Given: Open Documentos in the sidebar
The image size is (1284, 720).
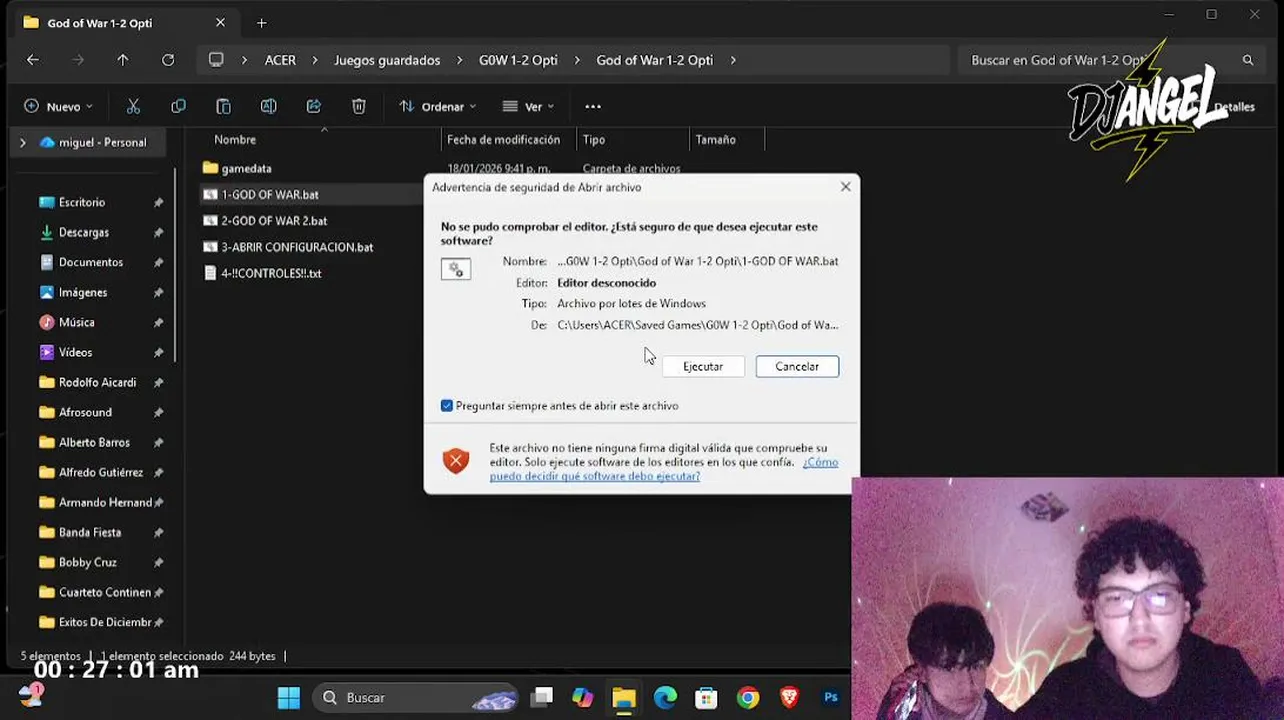Looking at the screenshot, I should click(91, 262).
